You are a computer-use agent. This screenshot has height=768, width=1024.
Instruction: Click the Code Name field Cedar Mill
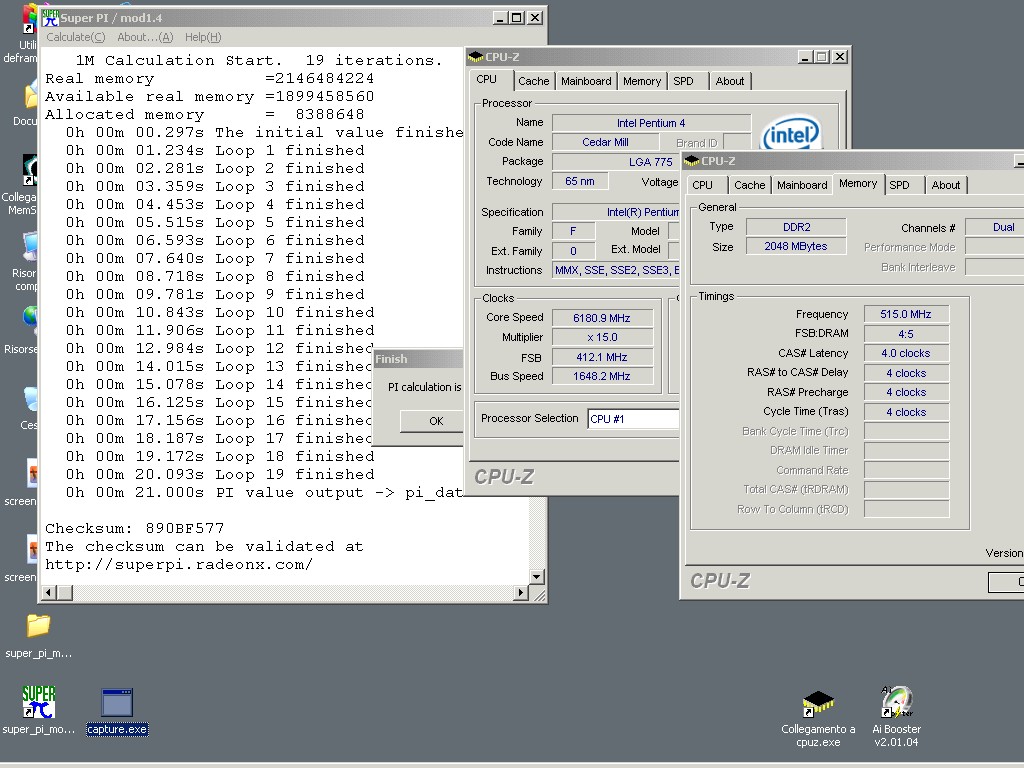(605, 142)
